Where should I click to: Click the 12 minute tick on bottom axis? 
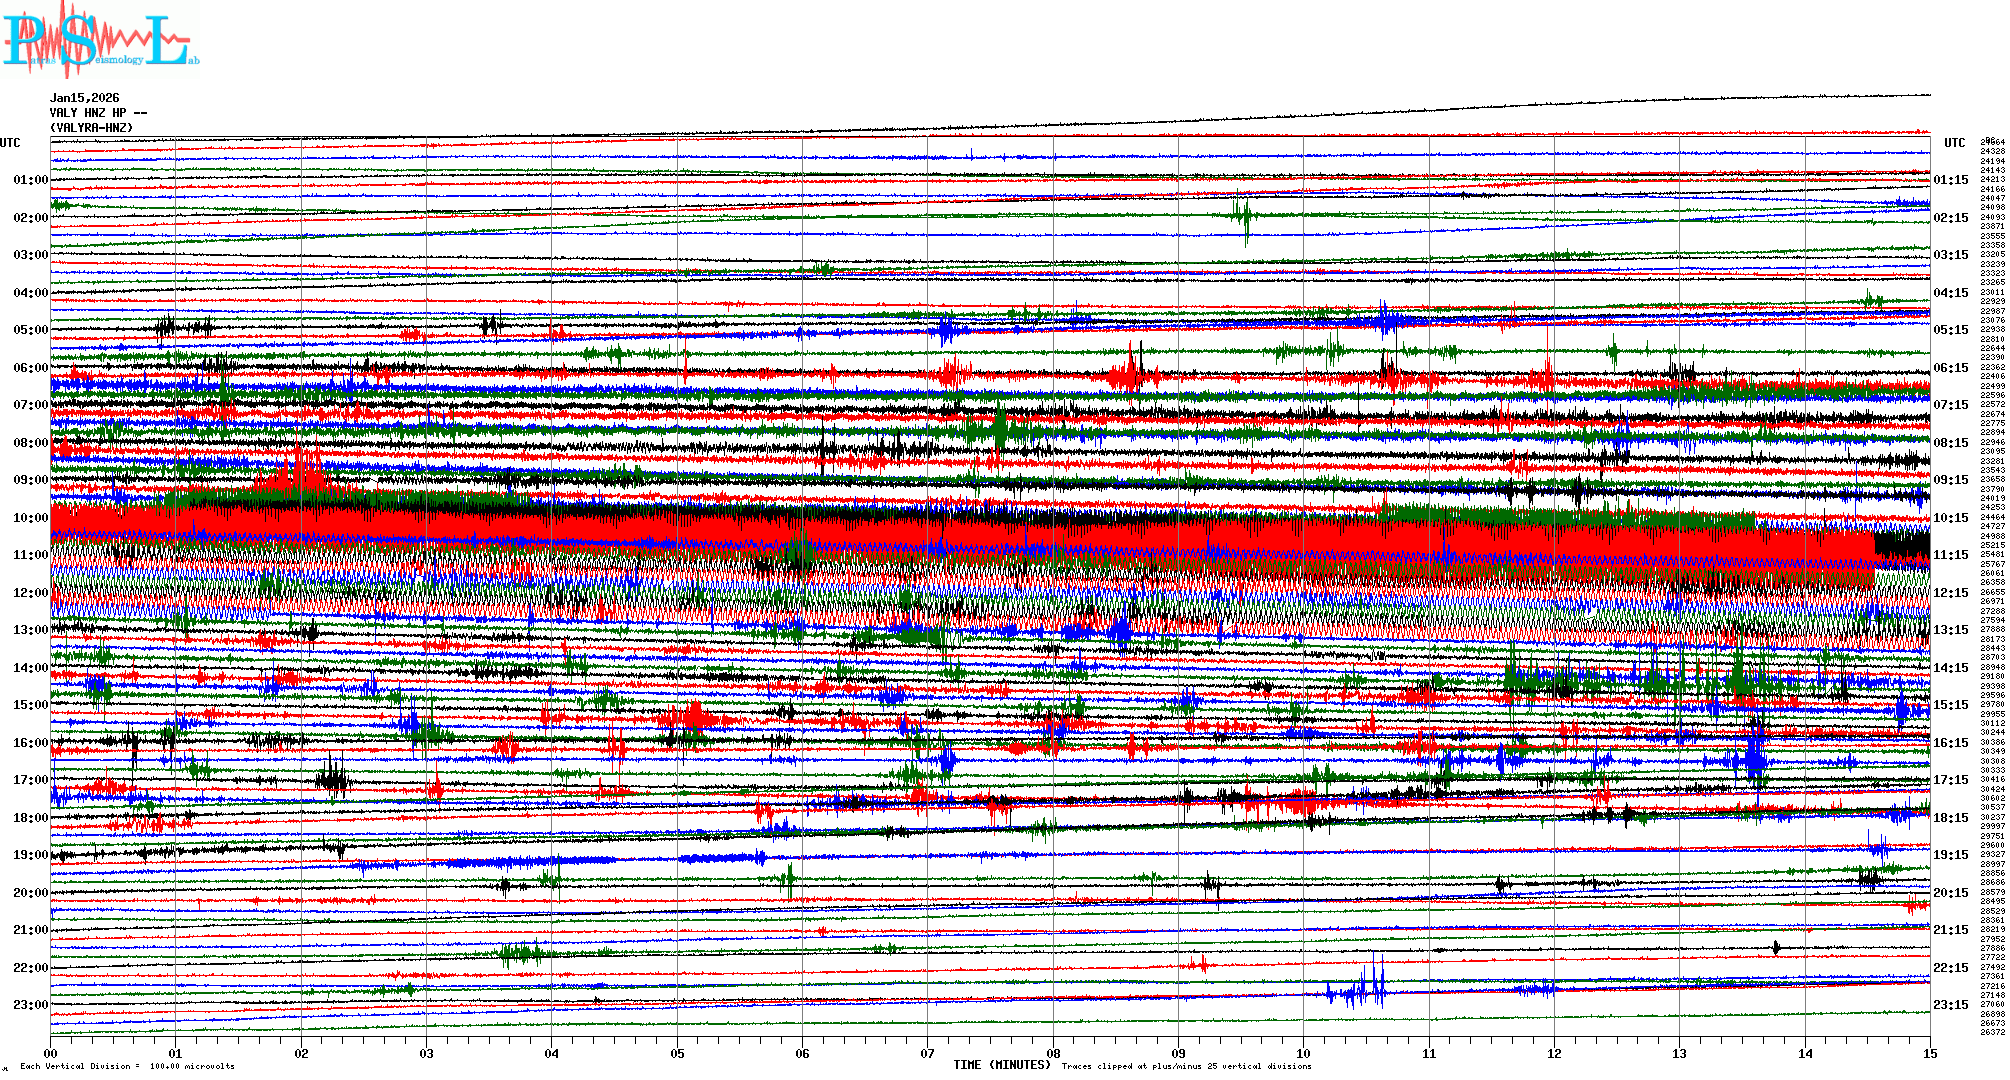tap(1554, 1053)
